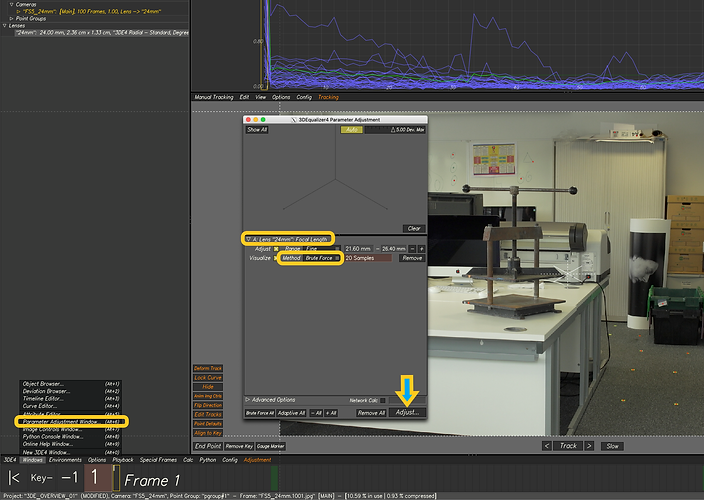The width and height of the screenshot is (704, 500).
Task: Choose Object Browser from Windows menu
Action: click(x=70, y=384)
